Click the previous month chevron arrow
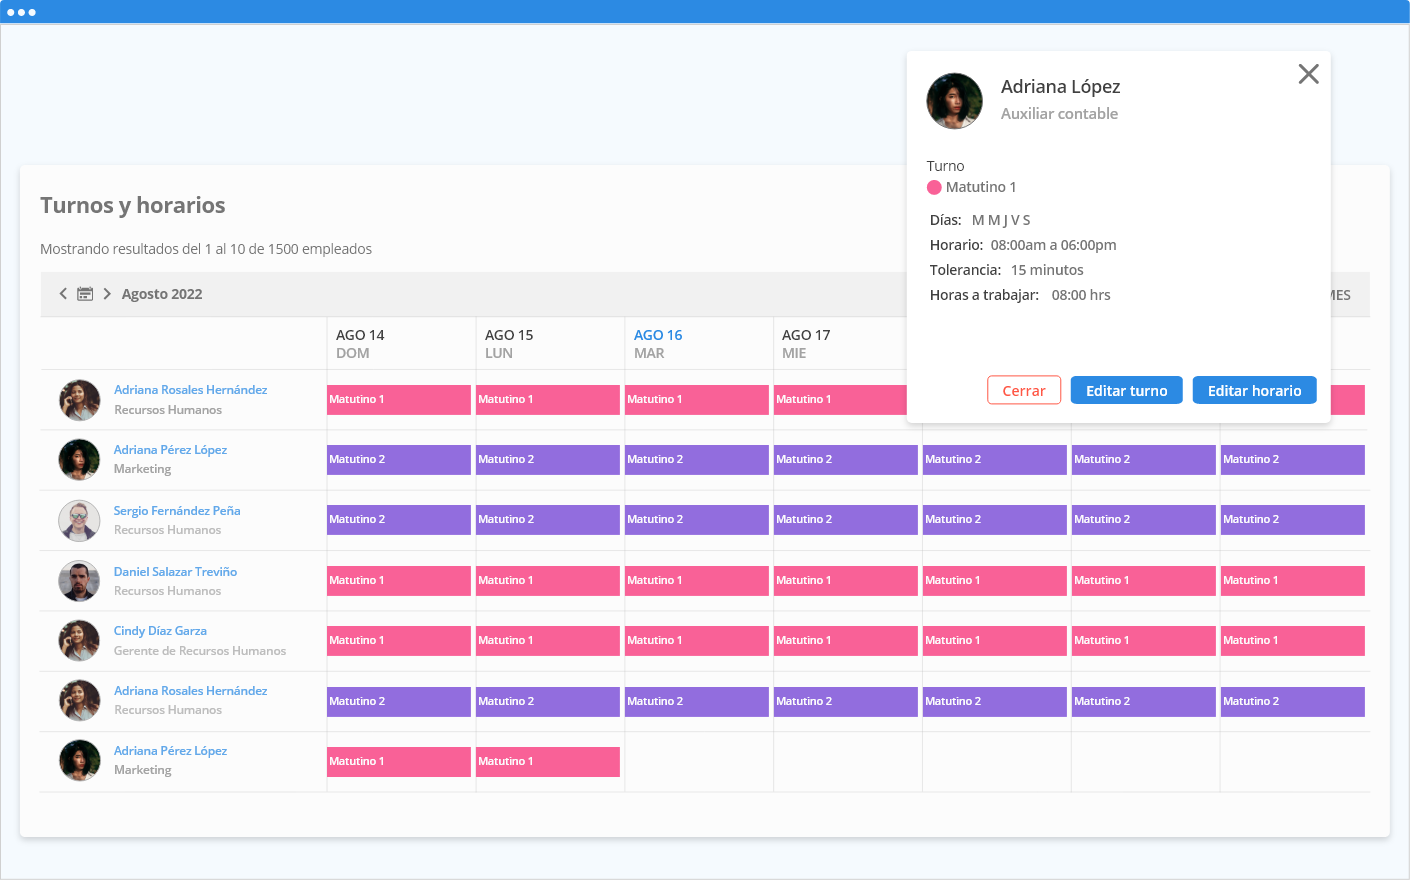The width and height of the screenshot is (1410, 880). 63,294
